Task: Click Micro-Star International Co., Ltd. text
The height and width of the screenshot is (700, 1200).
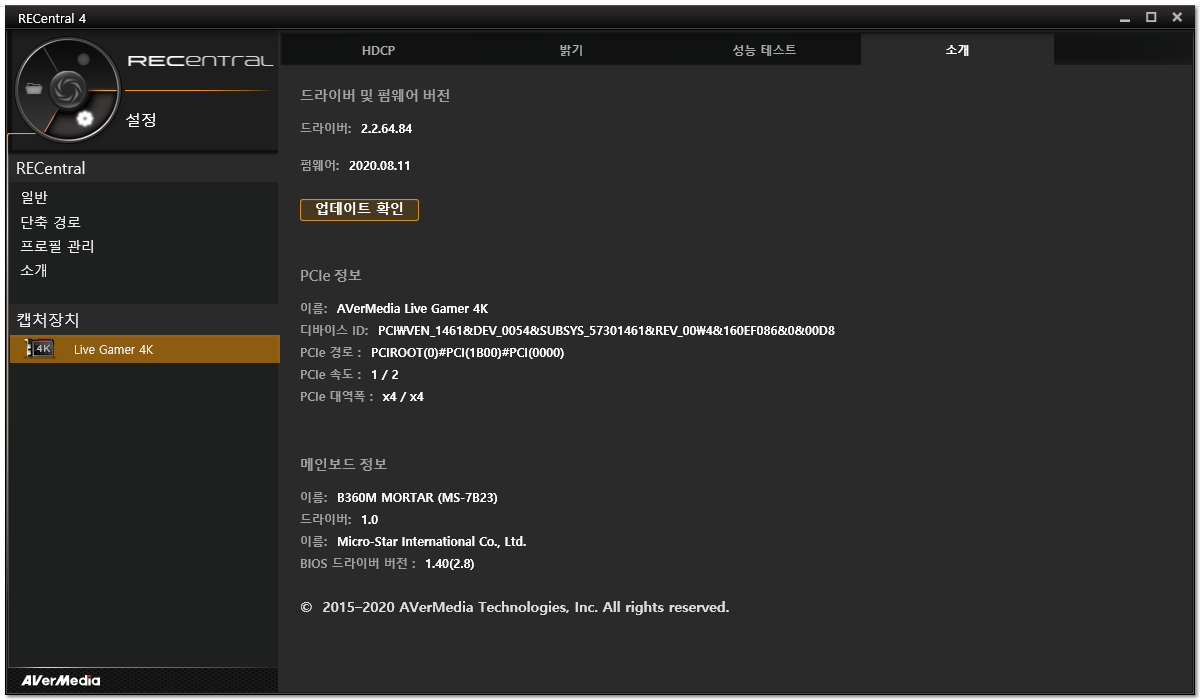Action: (x=431, y=542)
